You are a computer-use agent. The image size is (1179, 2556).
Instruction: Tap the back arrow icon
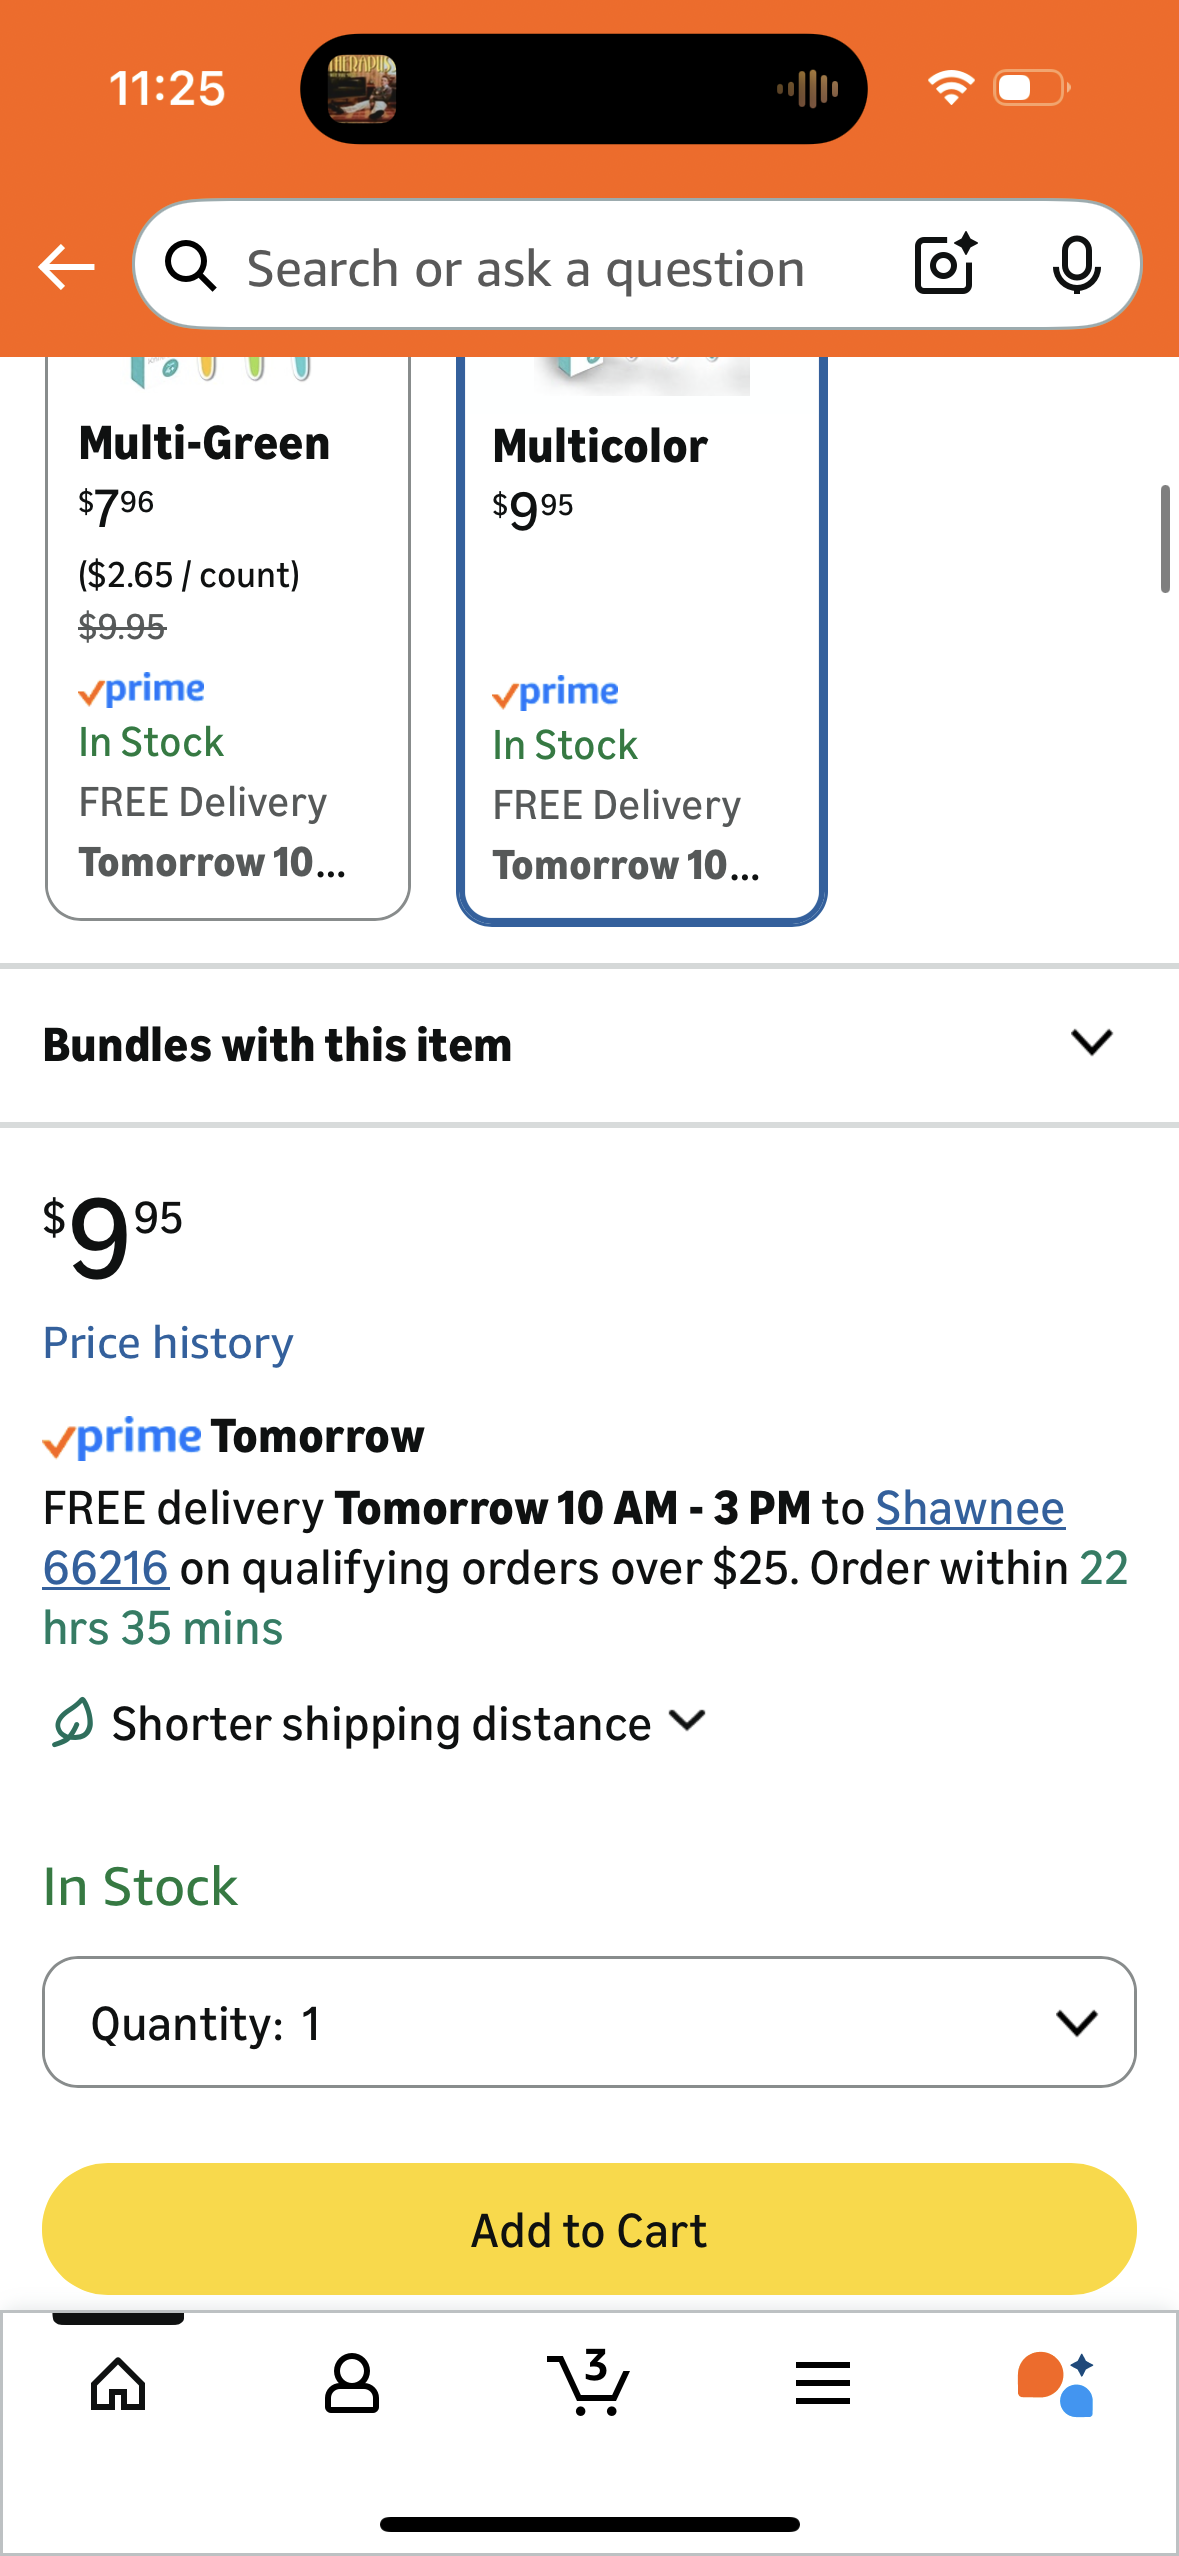[x=66, y=267]
